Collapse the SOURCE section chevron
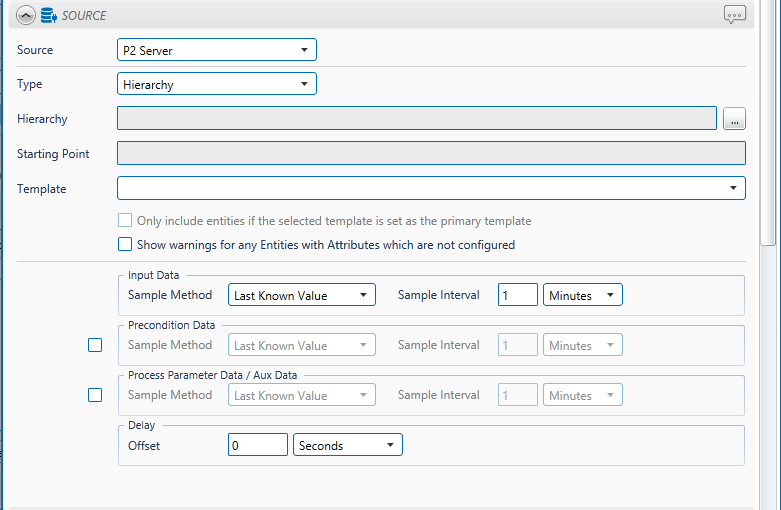Image resolution: width=781 pixels, height=510 pixels. coord(25,15)
